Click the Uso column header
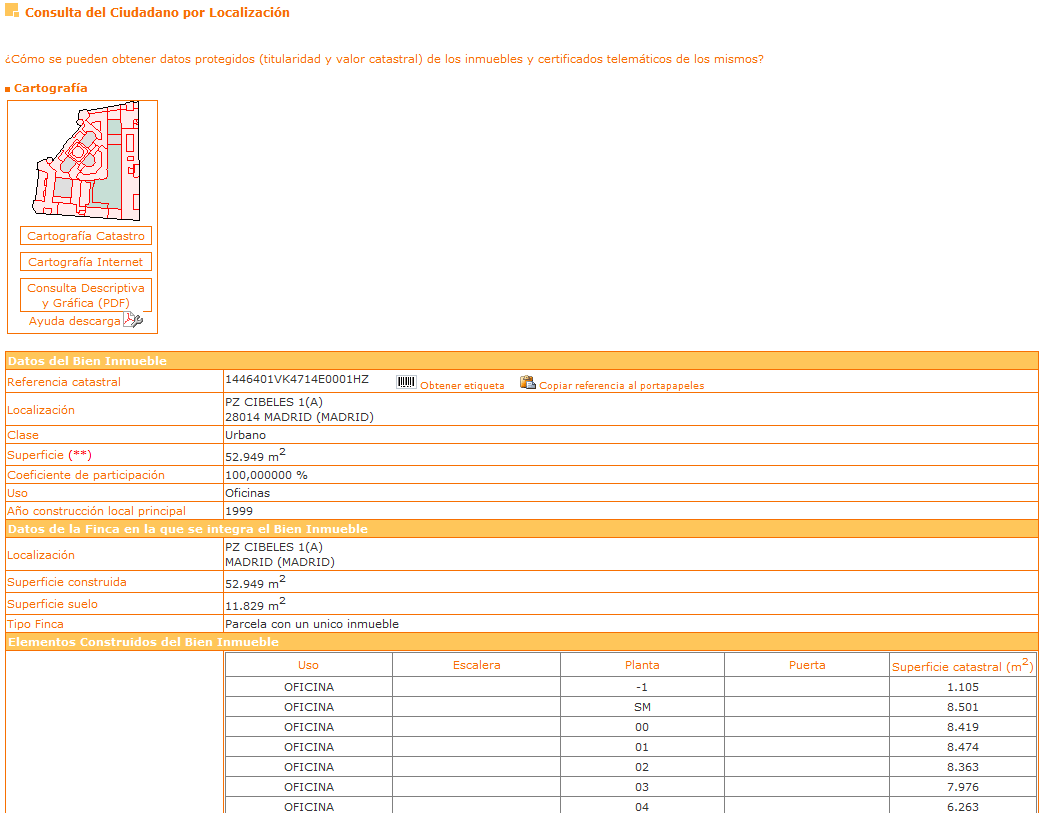The height and width of the screenshot is (813, 1043). click(x=308, y=665)
